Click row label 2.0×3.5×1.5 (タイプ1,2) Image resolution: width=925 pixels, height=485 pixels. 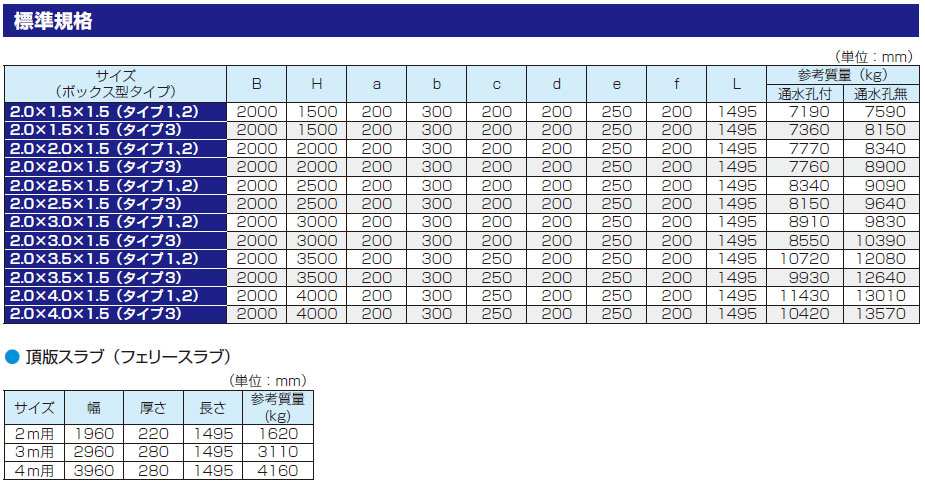point(116,258)
